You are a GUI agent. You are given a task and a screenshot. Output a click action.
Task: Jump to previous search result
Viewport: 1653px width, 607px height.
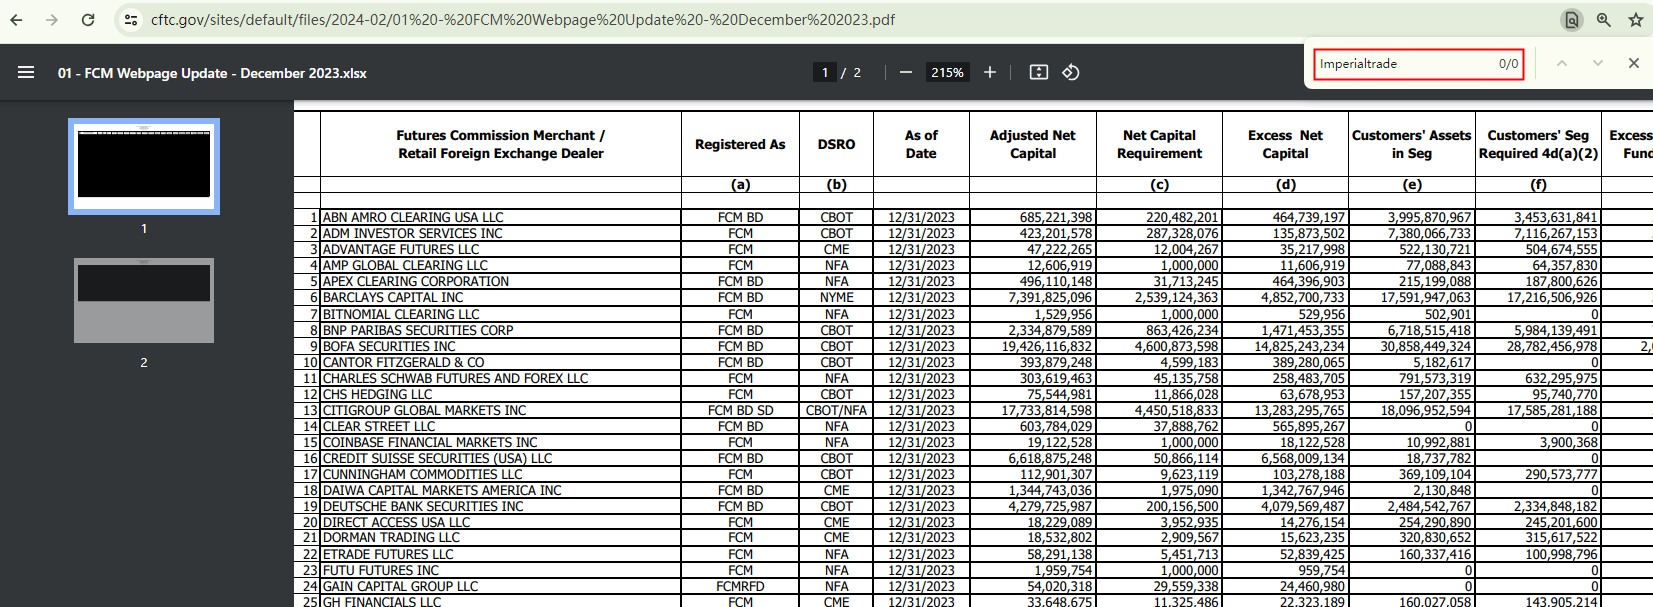click(x=1562, y=63)
